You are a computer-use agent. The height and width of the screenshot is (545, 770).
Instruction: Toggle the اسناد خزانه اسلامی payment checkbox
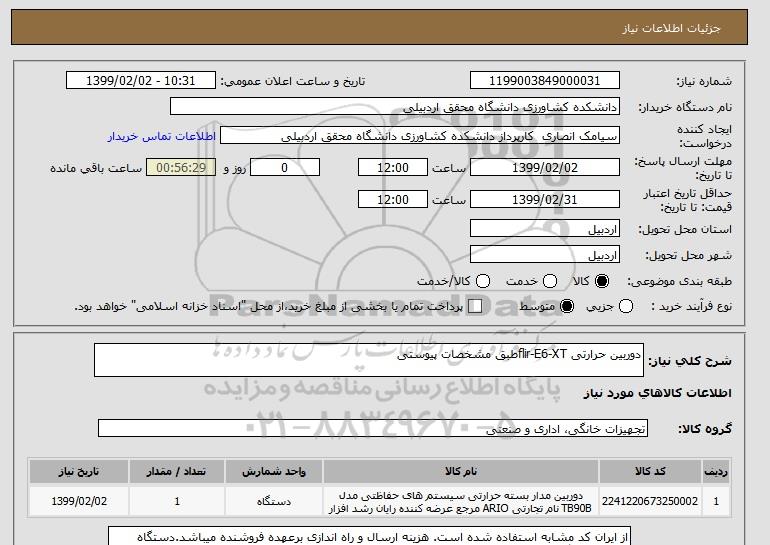tap(475, 306)
